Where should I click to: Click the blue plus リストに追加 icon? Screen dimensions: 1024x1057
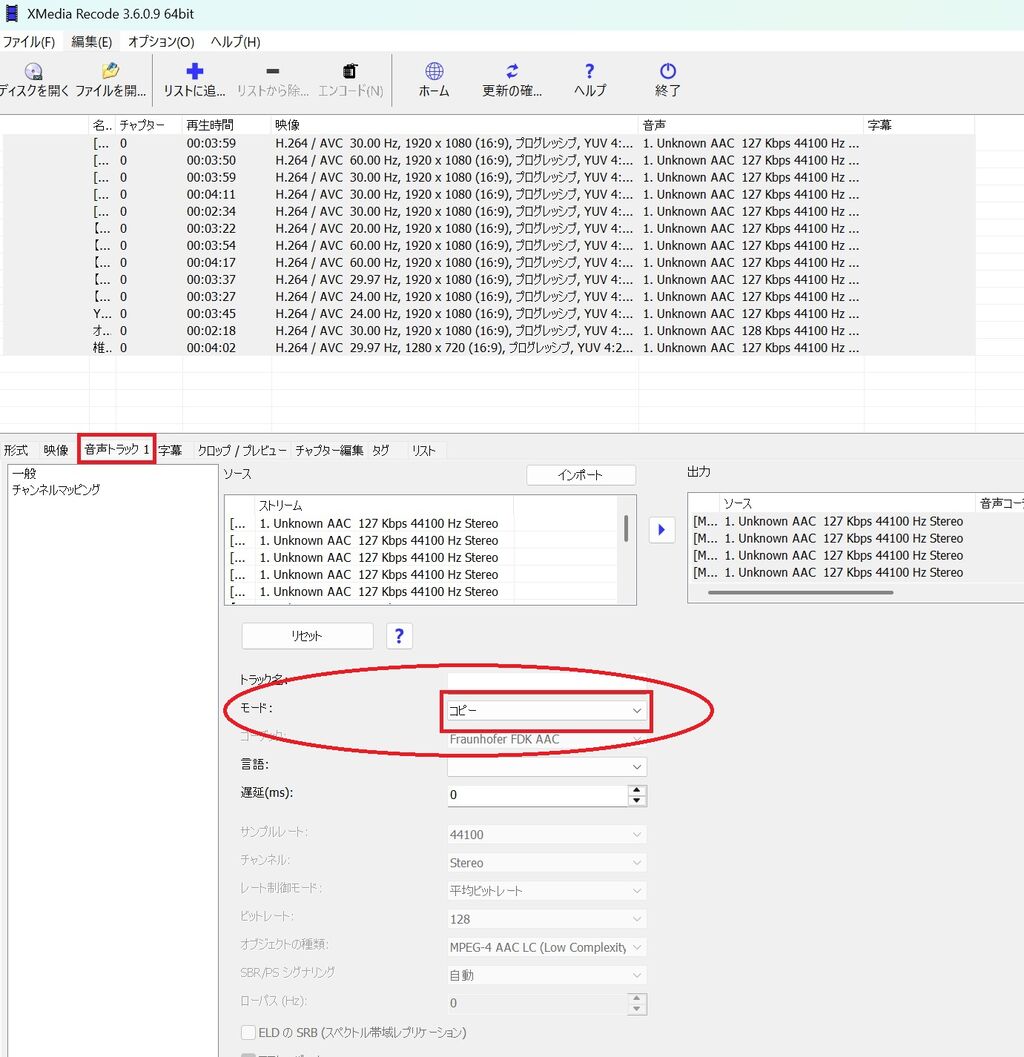tap(195, 71)
